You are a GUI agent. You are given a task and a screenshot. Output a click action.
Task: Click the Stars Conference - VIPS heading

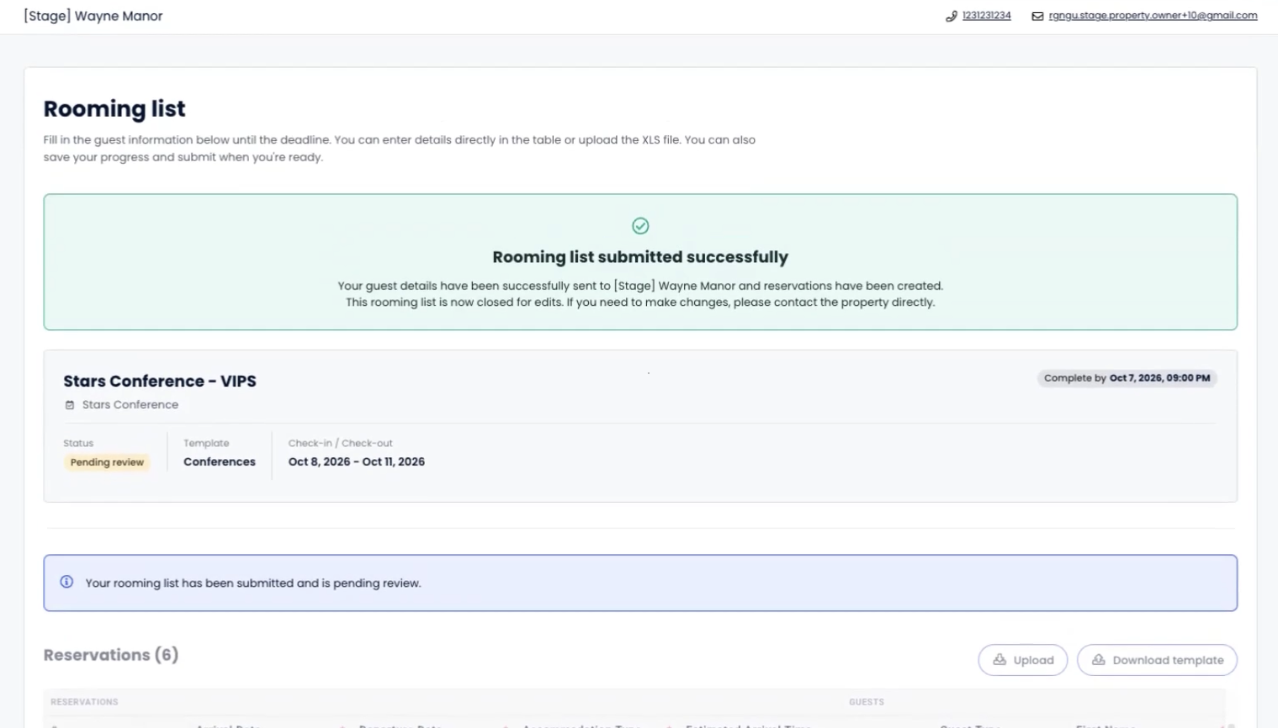point(160,381)
